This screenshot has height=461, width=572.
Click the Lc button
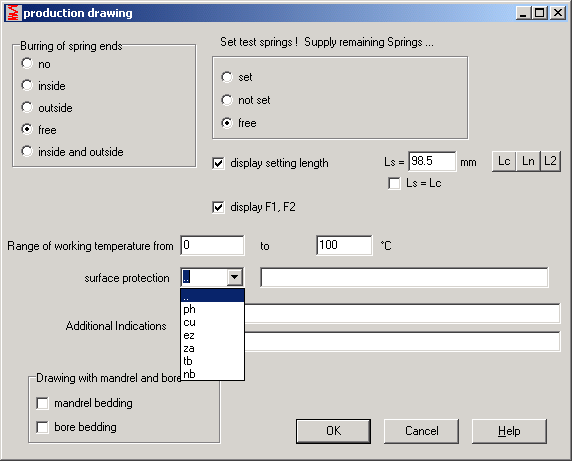504,161
